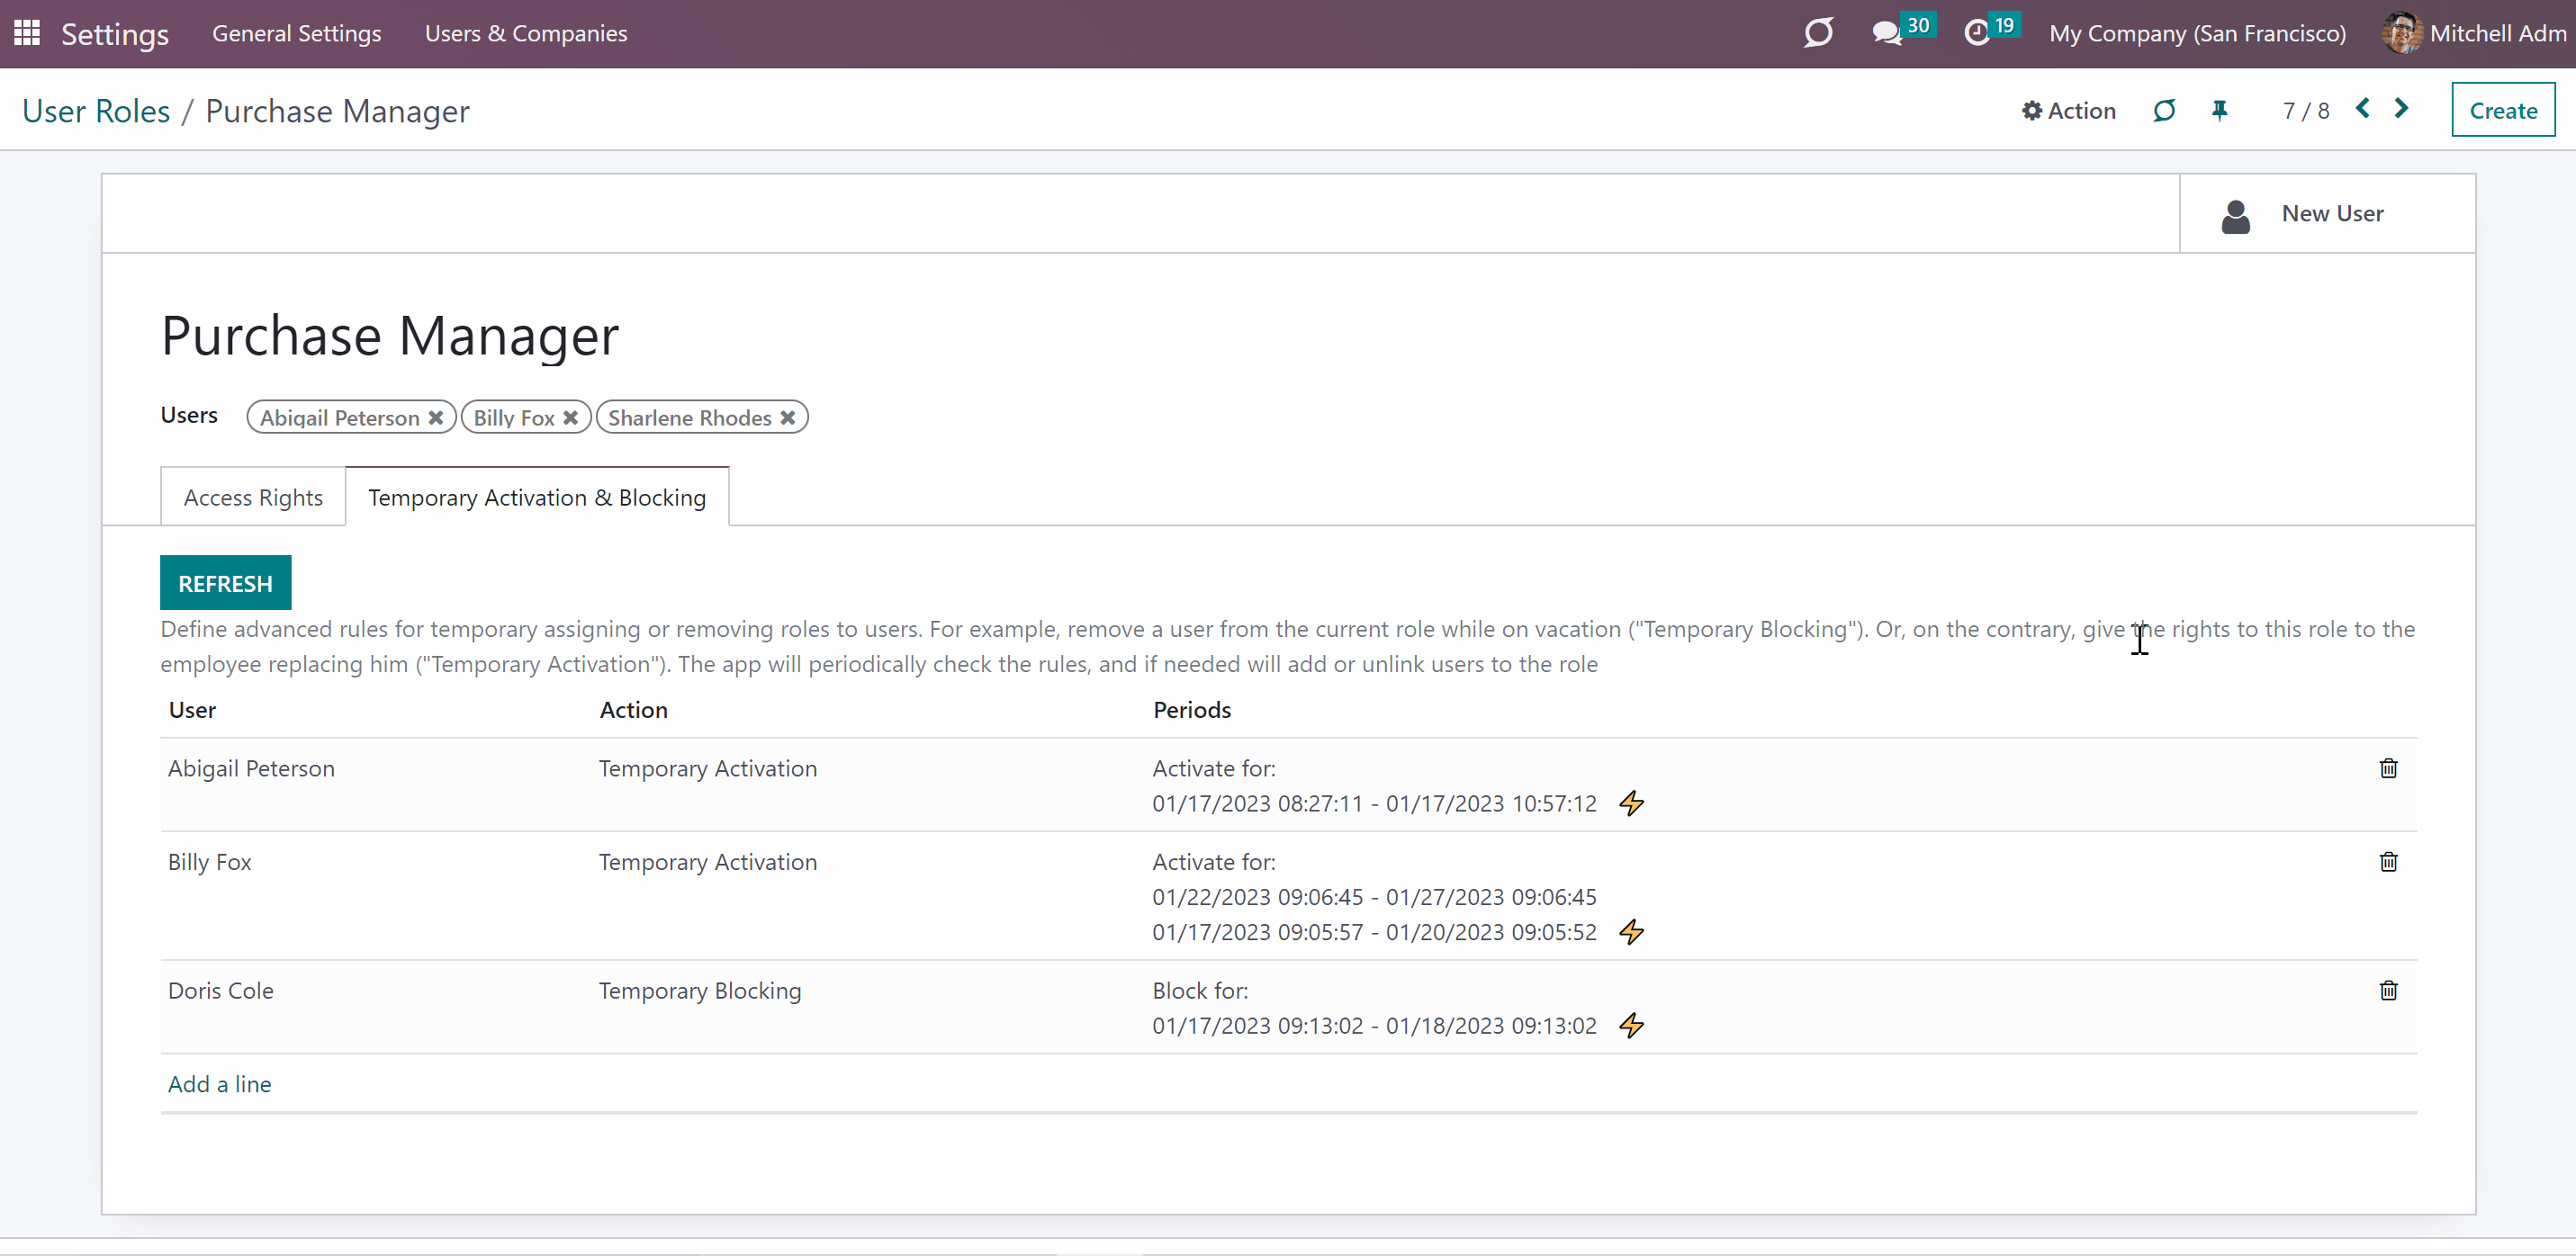Click period 01/17/2023 09:05:57 - 01/20/2023 09:05:52
The height and width of the screenshot is (1256, 2576).
point(1374,933)
